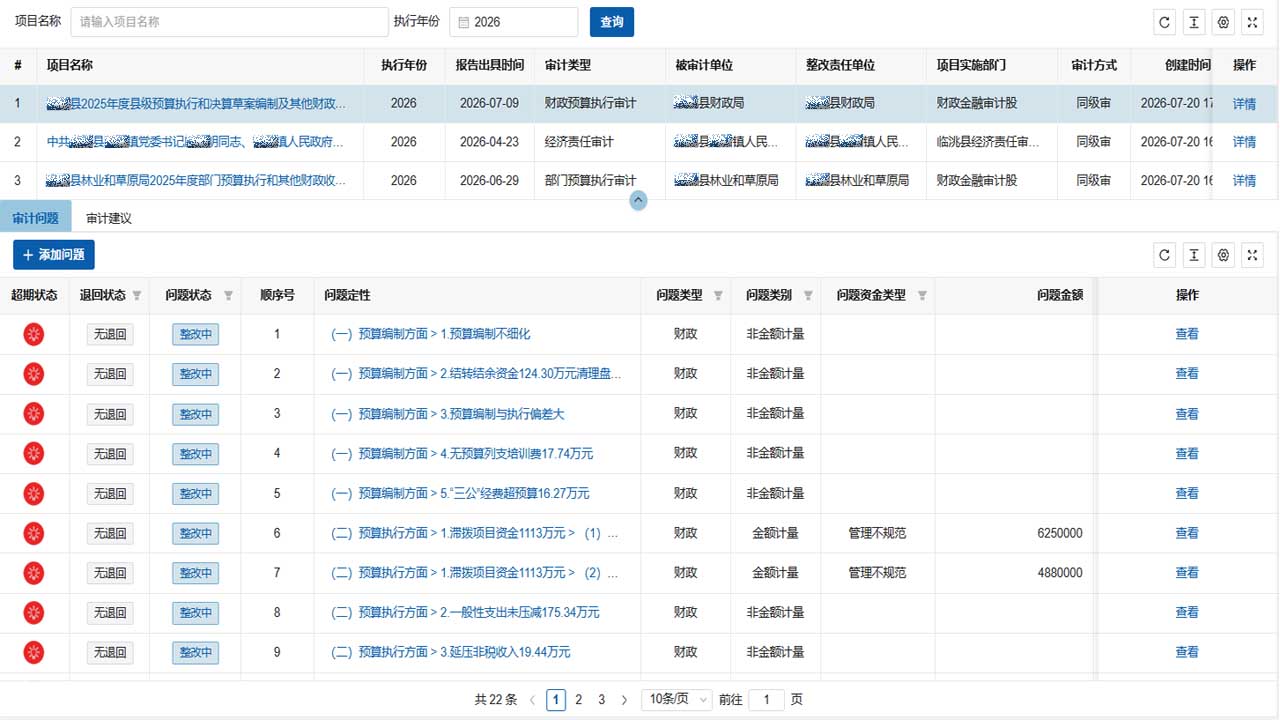Open the 部门预算执行审计 project name link
This screenshot has height=720, width=1280.
pos(197,181)
